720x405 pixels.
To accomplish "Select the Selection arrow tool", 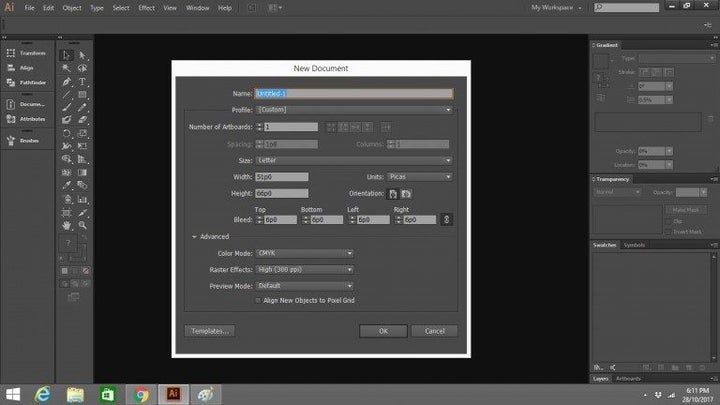I will point(67,56).
